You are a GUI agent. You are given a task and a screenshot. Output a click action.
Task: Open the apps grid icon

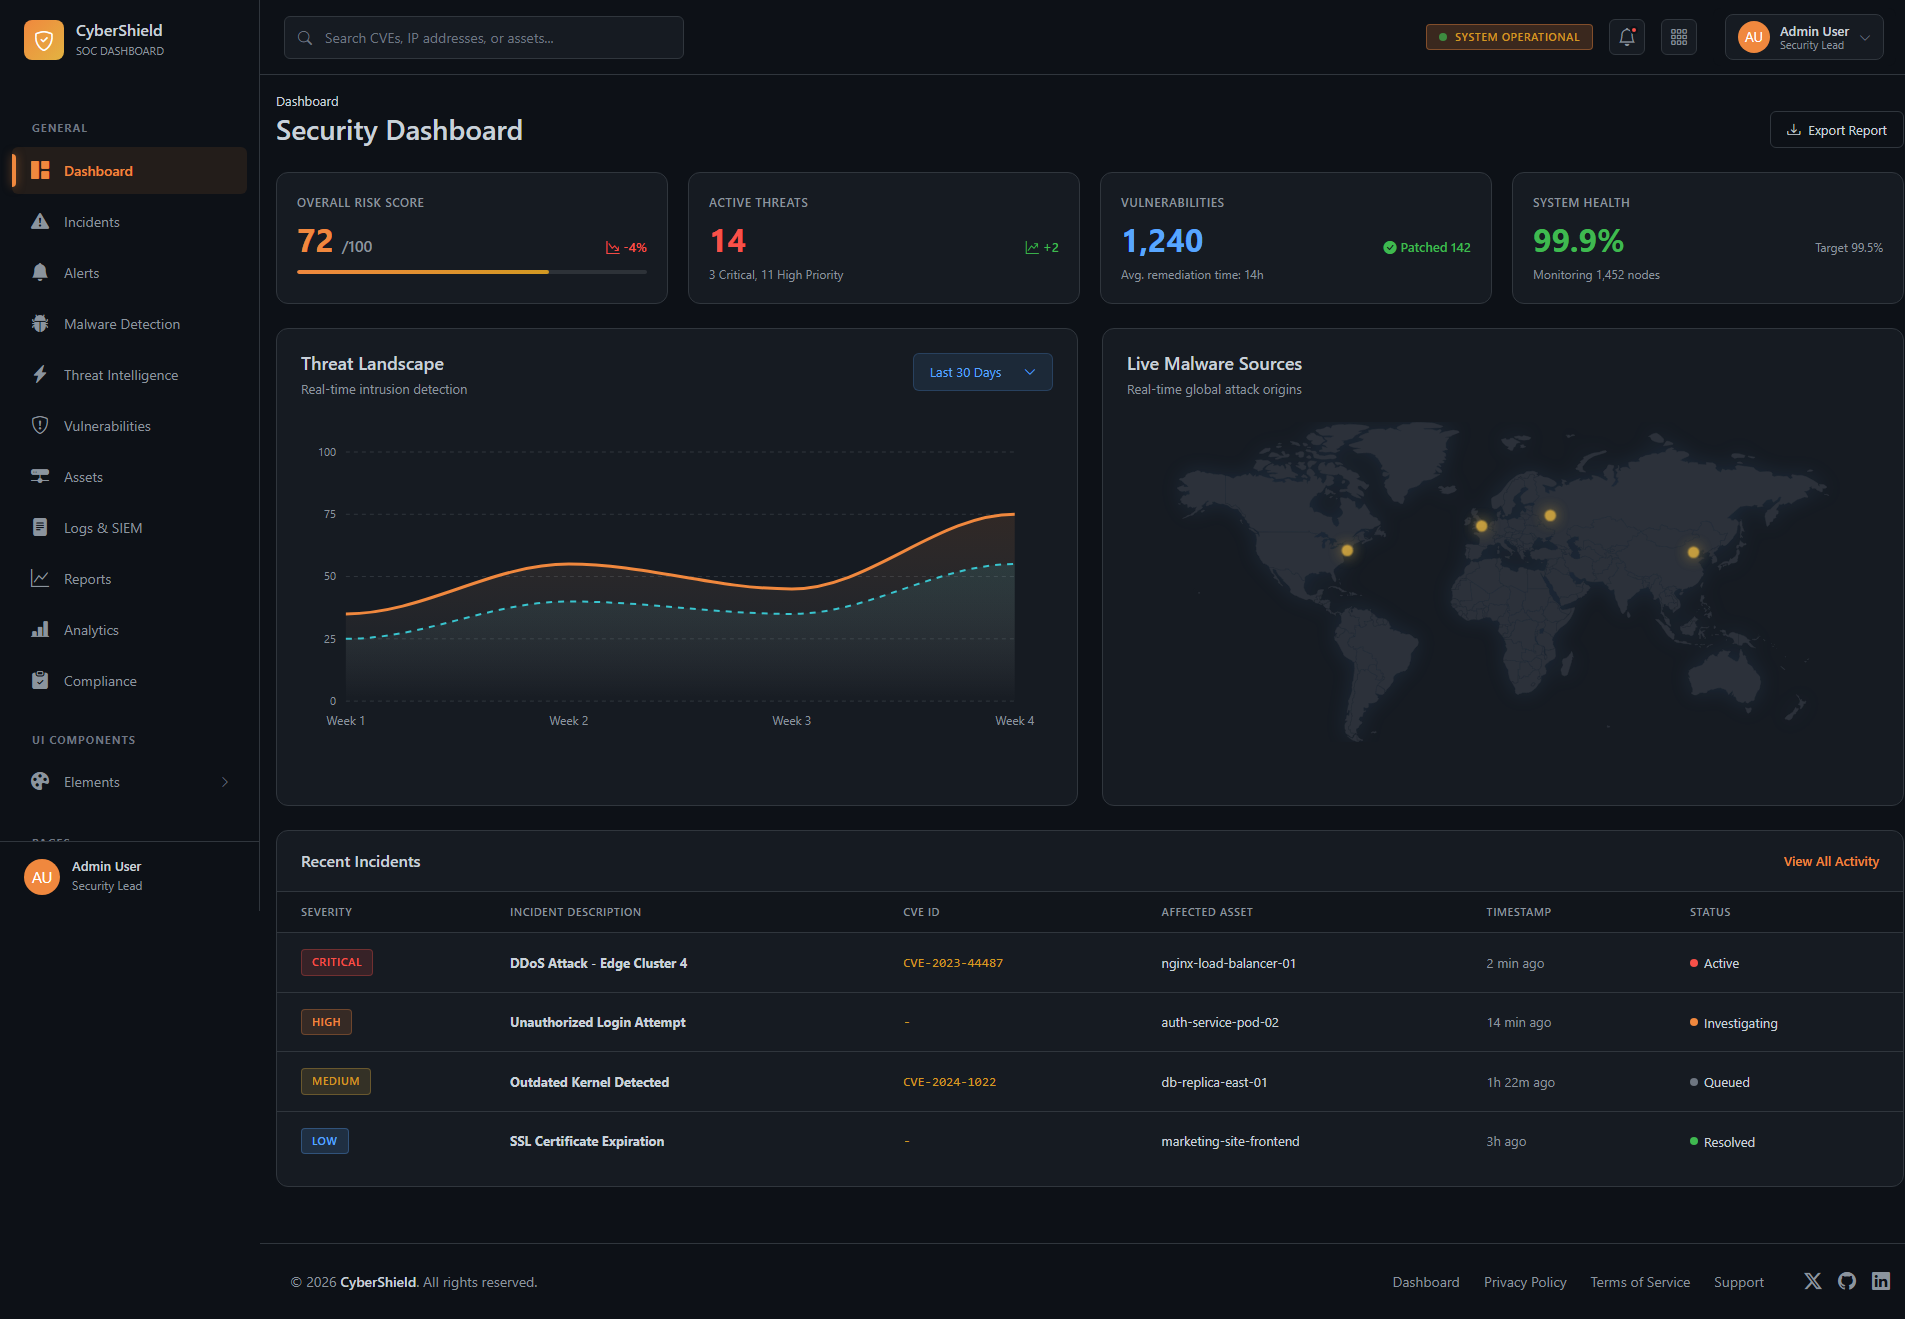click(1678, 37)
